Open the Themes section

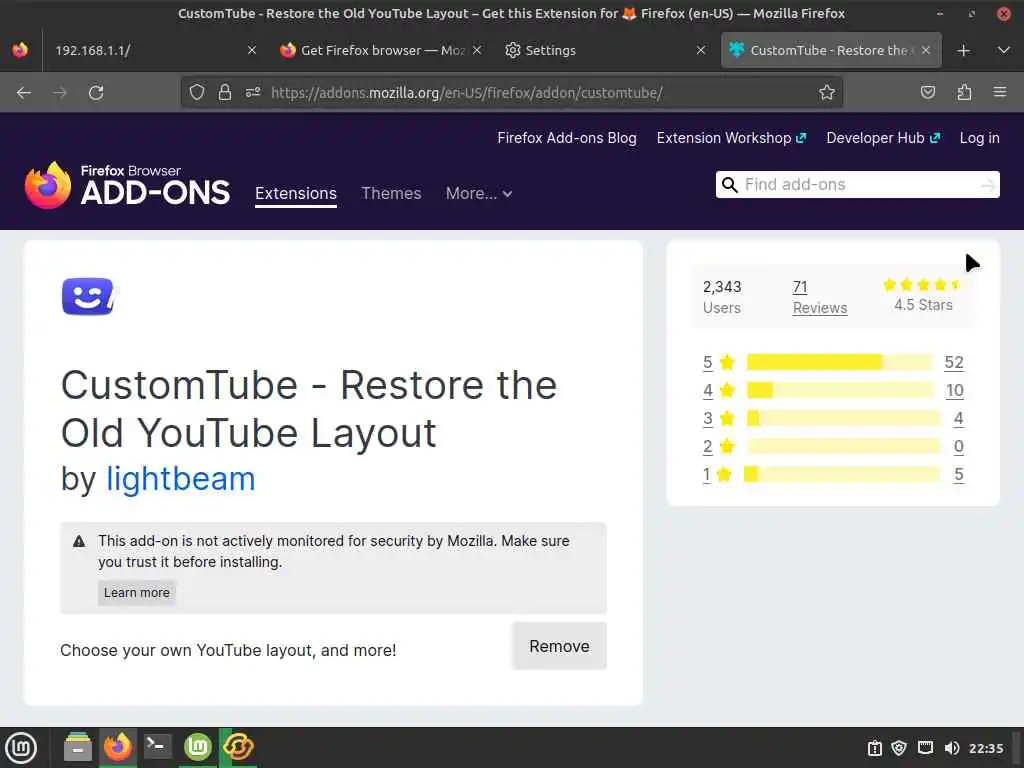391,193
